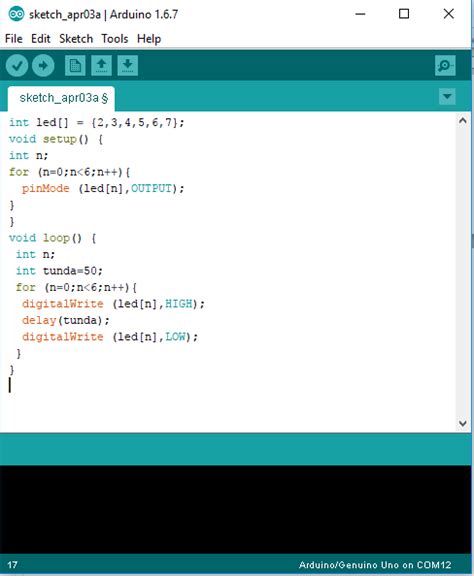Click the 'digitalWrite (led[n],LOW);' line

[110, 337]
